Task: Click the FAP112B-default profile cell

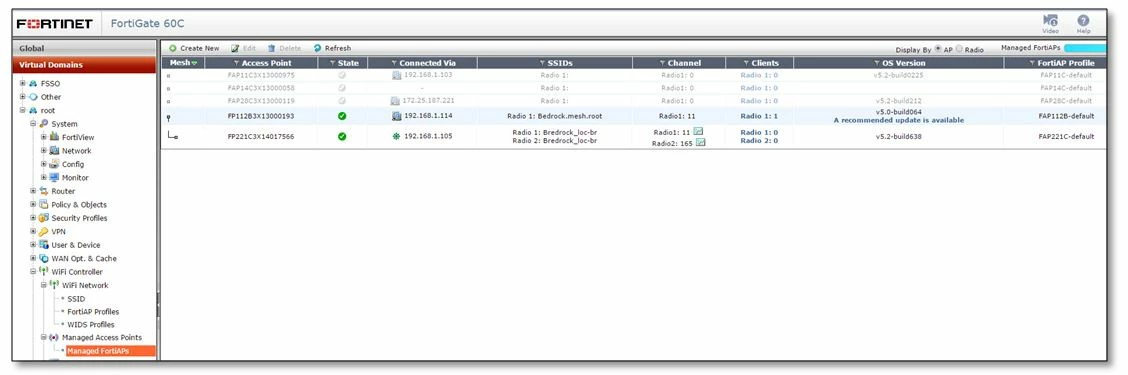Action: pyautogui.click(x=1066, y=116)
